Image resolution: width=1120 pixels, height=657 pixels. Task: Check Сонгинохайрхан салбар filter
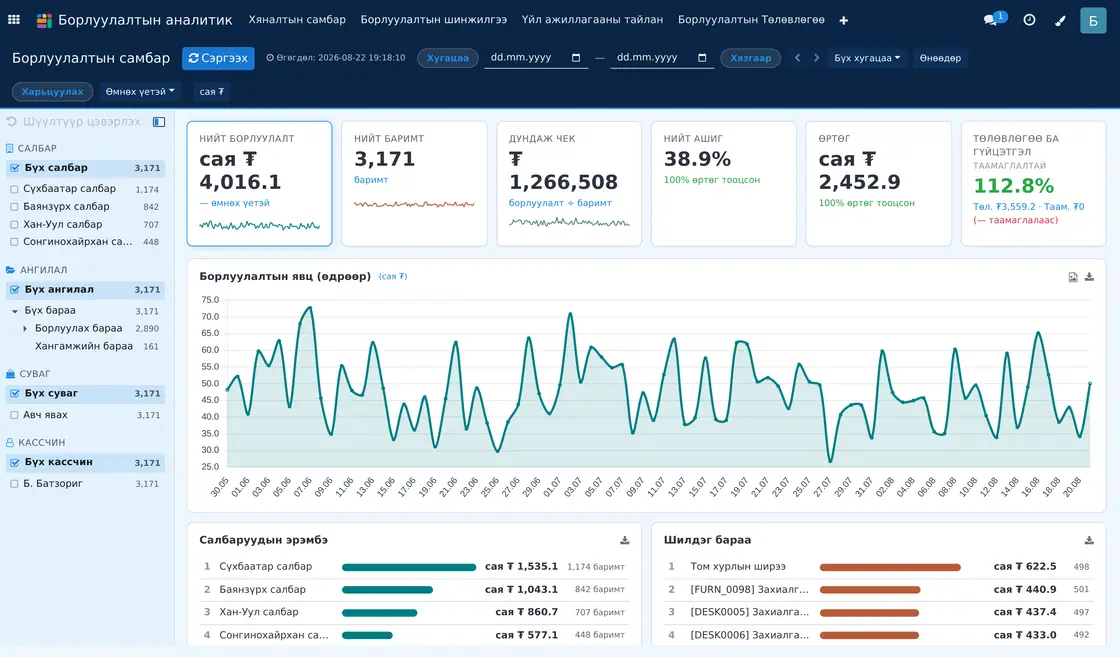pyautogui.click(x=14, y=242)
